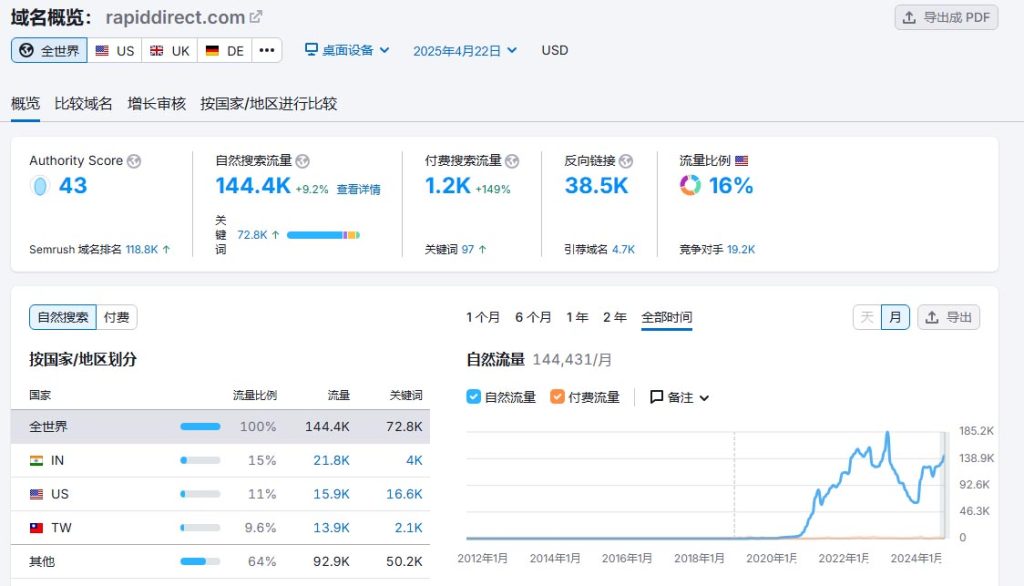This screenshot has width=1024, height=586.
Task: Open the ••• more countries menu
Action: pyautogui.click(x=266, y=50)
